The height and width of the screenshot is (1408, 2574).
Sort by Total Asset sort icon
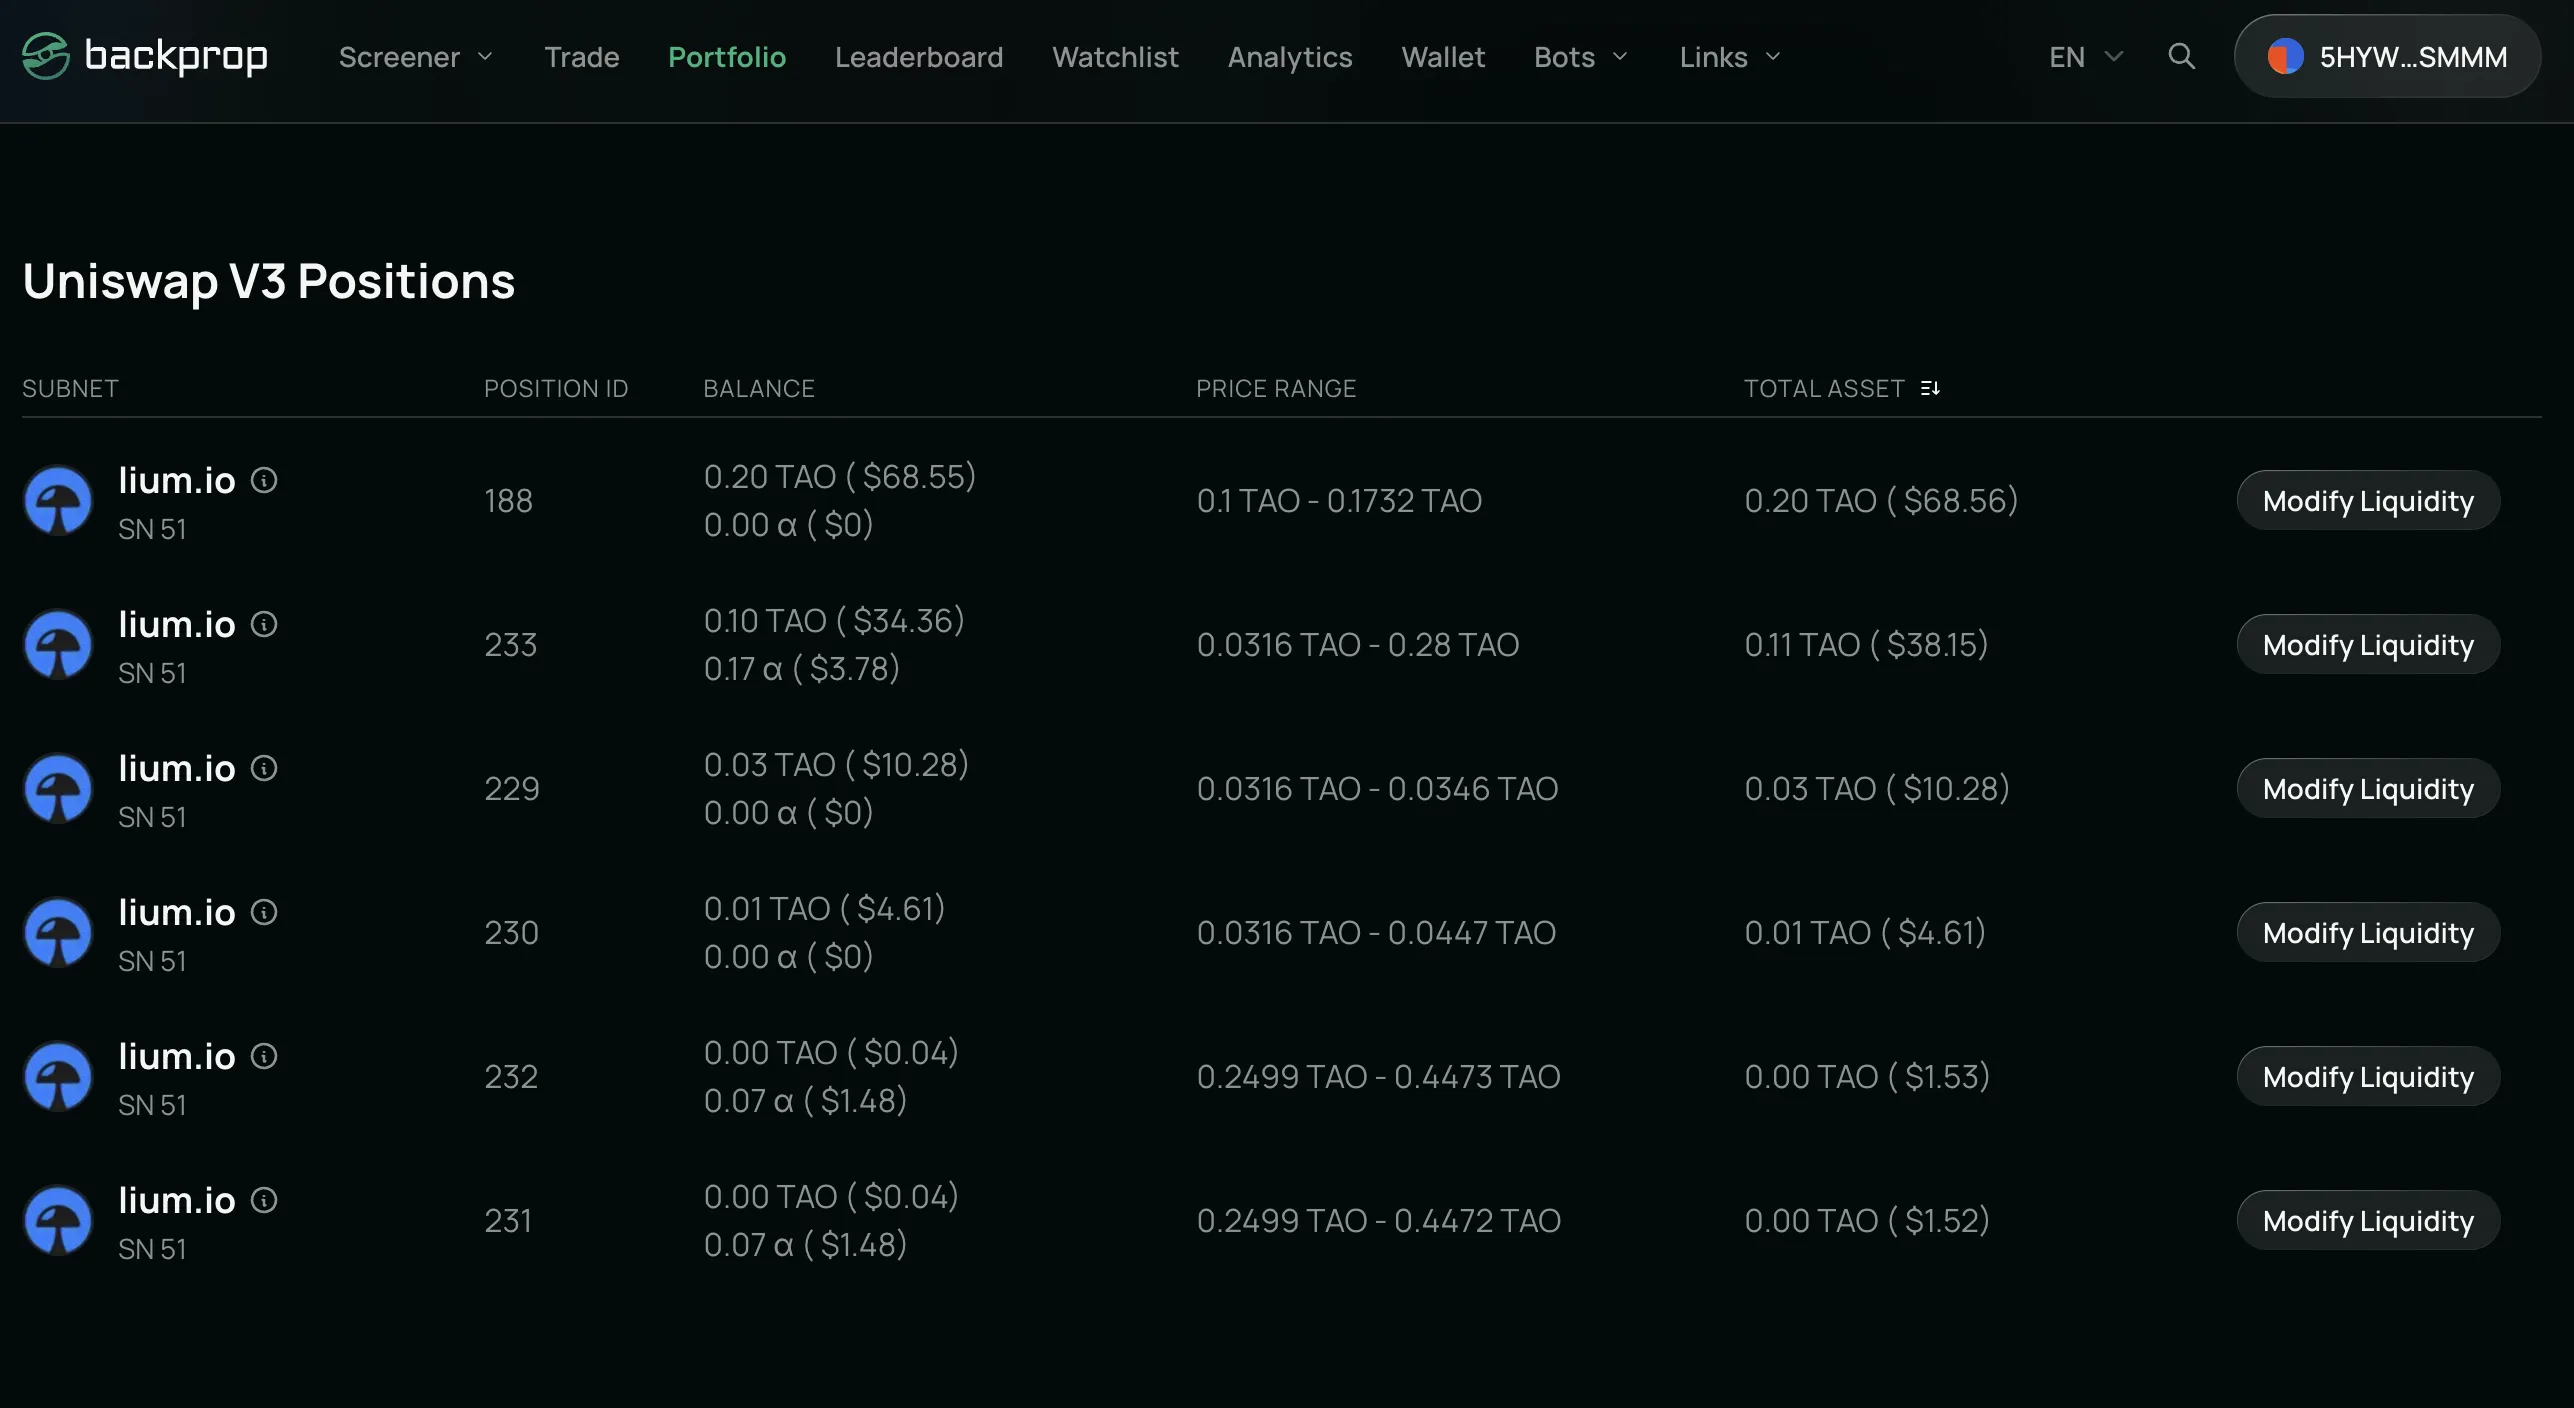click(x=1930, y=388)
